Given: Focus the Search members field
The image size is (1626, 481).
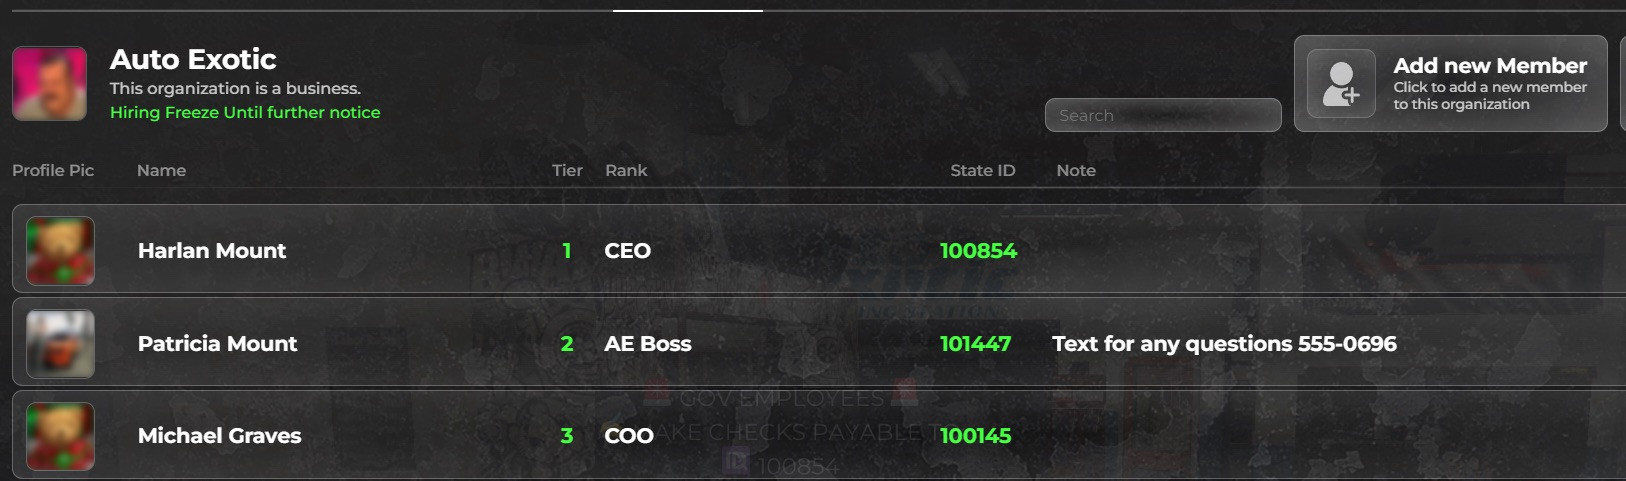Looking at the screenshot, I should [x=1163, y=115].
